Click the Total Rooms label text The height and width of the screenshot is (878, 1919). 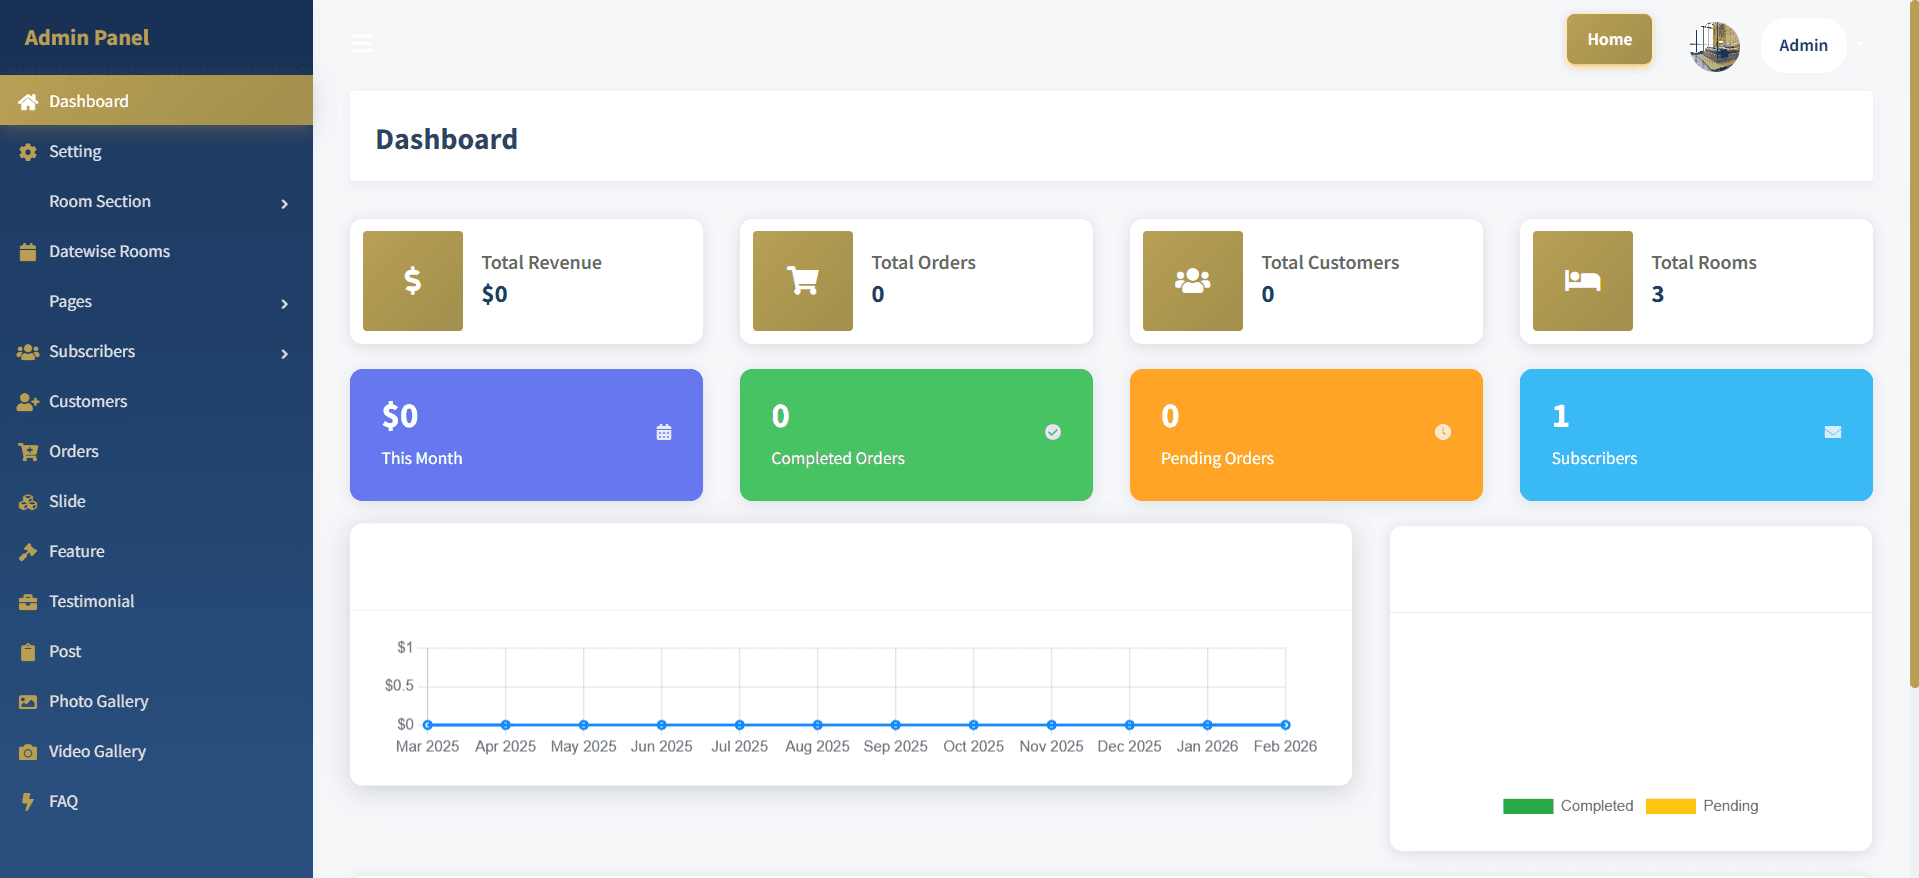pos(1703,263)
